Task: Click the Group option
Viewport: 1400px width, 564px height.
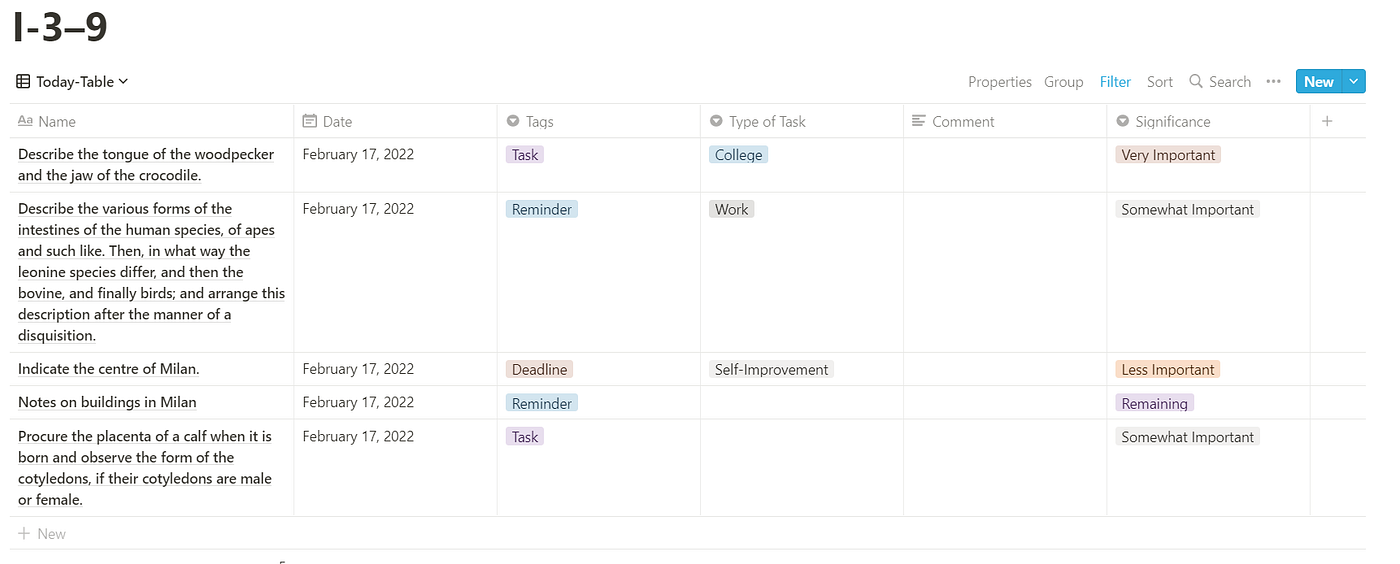Action: click(1064, 82)
